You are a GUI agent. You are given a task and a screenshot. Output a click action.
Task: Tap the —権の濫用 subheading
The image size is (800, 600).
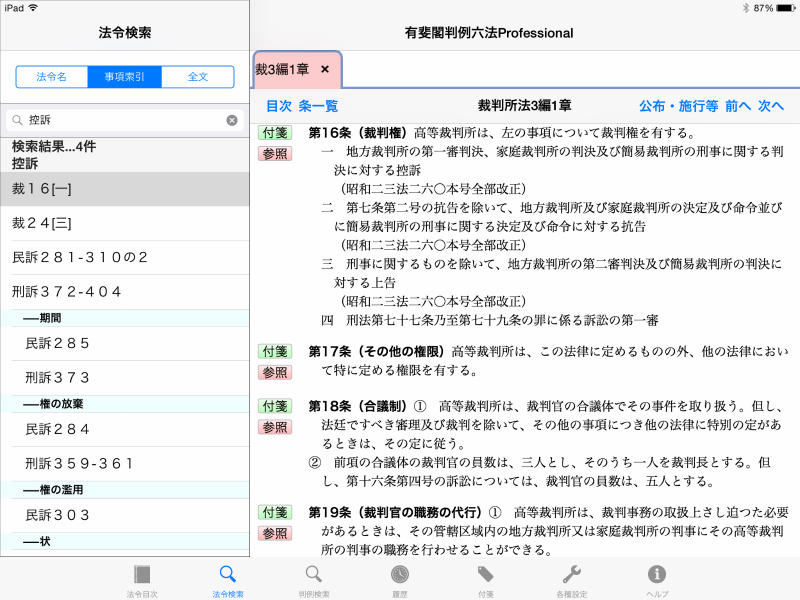tap(124, 490)
